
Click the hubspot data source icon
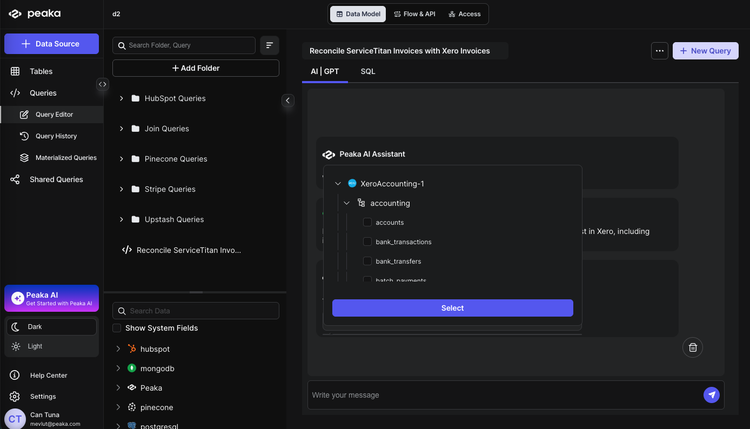(132, 349)
